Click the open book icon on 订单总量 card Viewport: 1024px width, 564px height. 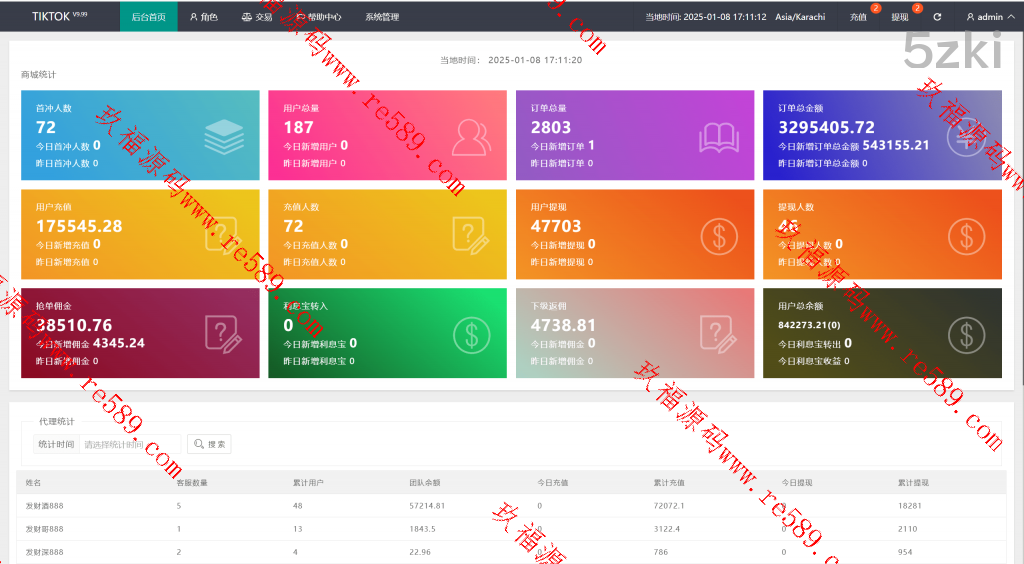point(719,136)
